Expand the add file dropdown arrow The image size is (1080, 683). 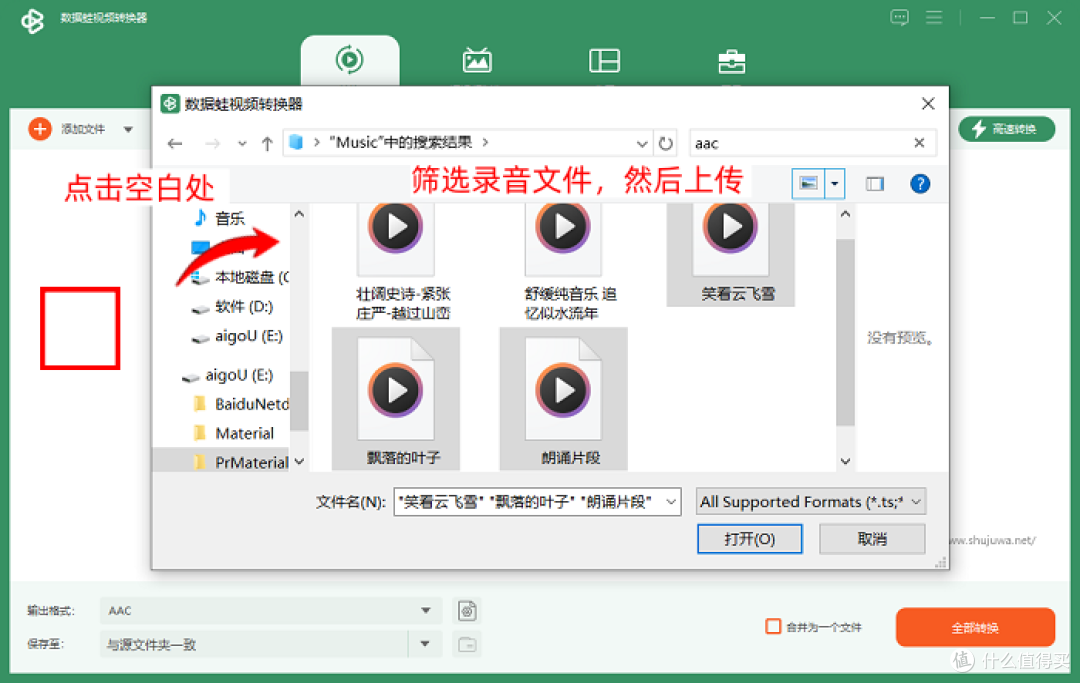click(x=128, y=129)
